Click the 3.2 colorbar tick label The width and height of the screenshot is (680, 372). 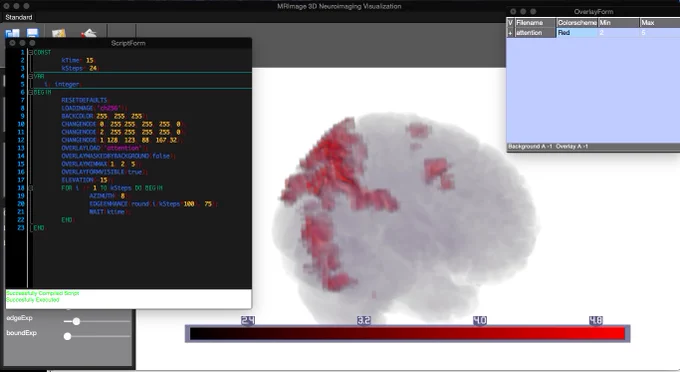coord(364,320)
